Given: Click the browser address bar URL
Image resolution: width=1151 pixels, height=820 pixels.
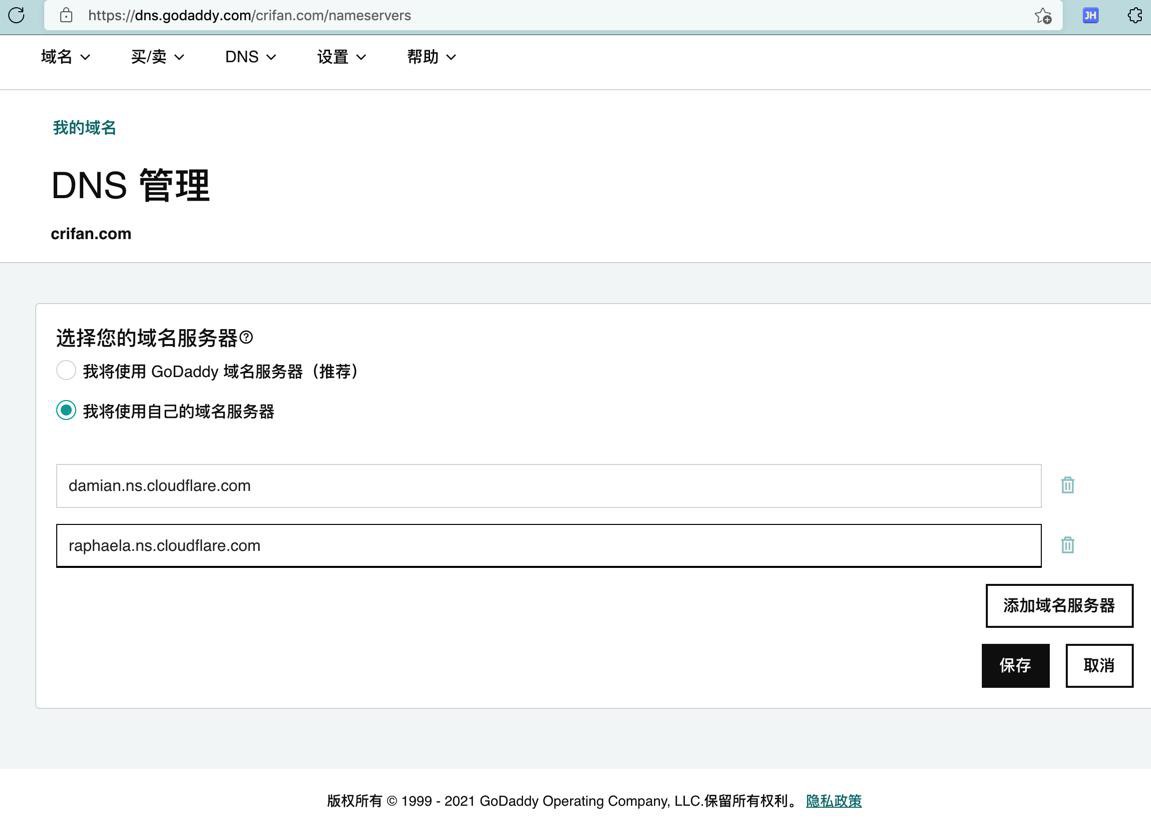Looking at the screenshot, I should coord(250,15).
